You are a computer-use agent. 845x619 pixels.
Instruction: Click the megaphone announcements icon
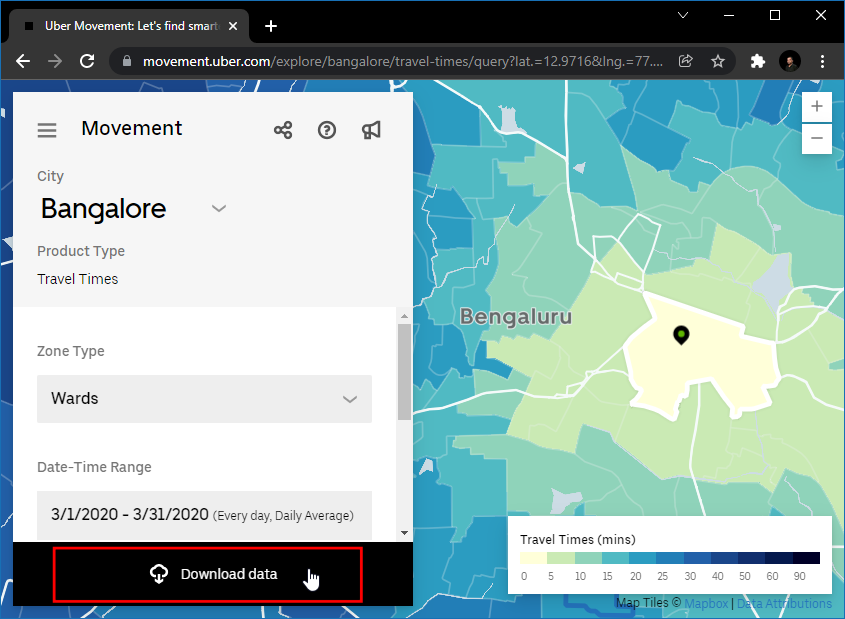(x=371, y=130)
